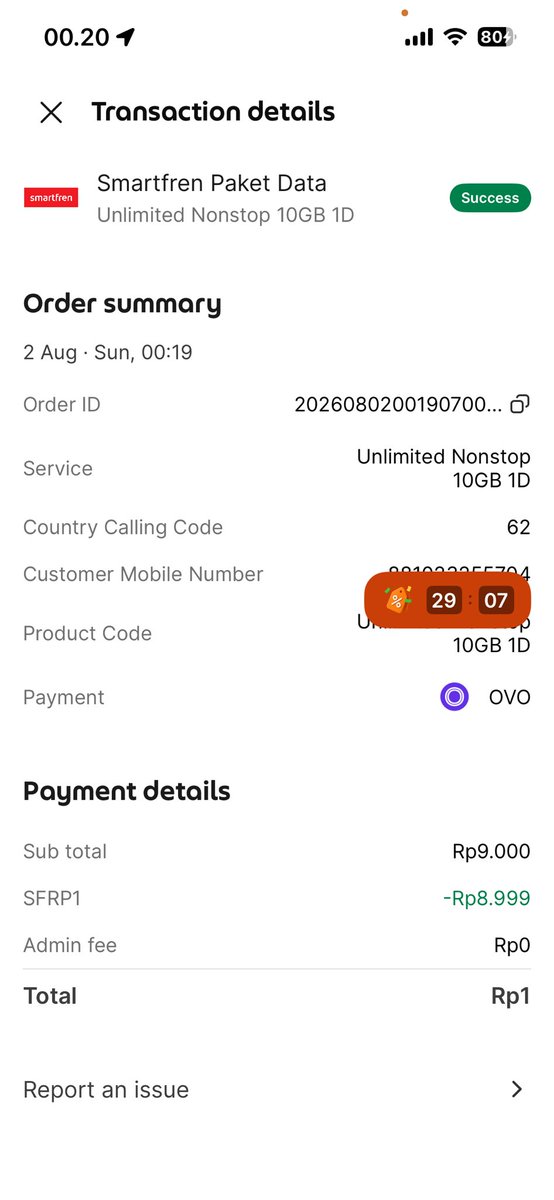Tap the Smartfren logo
This screenshot has height=1200, width=554.
50,198
